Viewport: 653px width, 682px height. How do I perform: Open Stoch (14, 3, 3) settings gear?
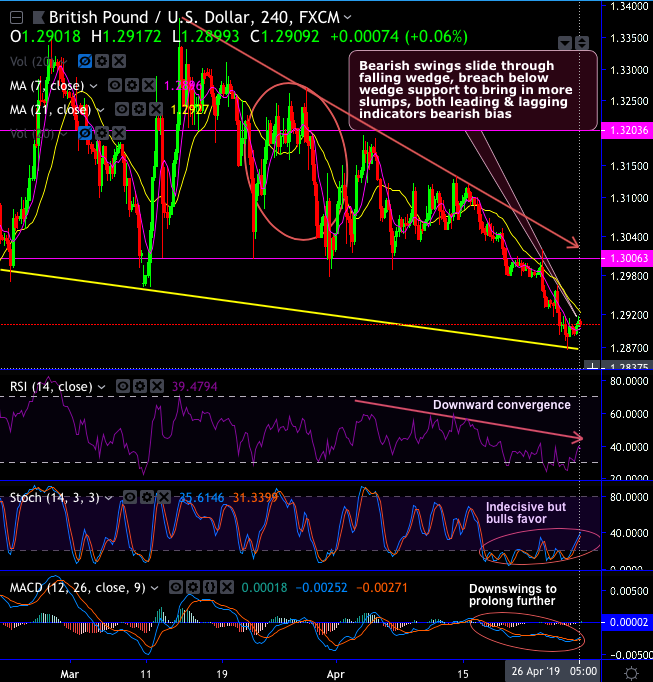(147, 497)
